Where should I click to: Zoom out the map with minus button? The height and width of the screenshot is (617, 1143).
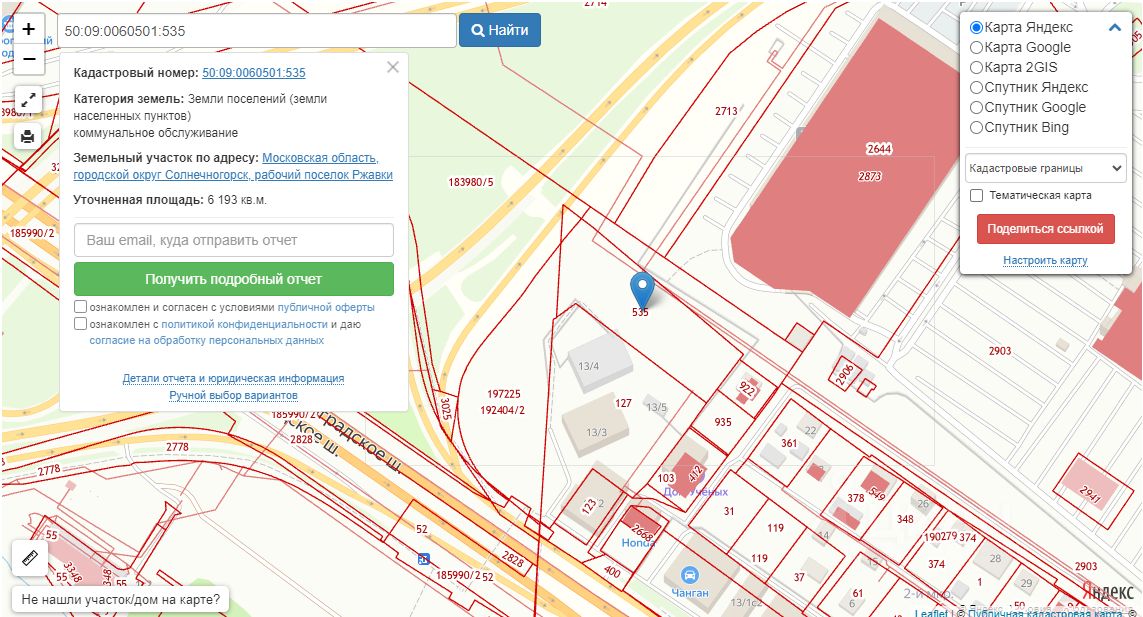pyautogui.click(x=28, y=59)
